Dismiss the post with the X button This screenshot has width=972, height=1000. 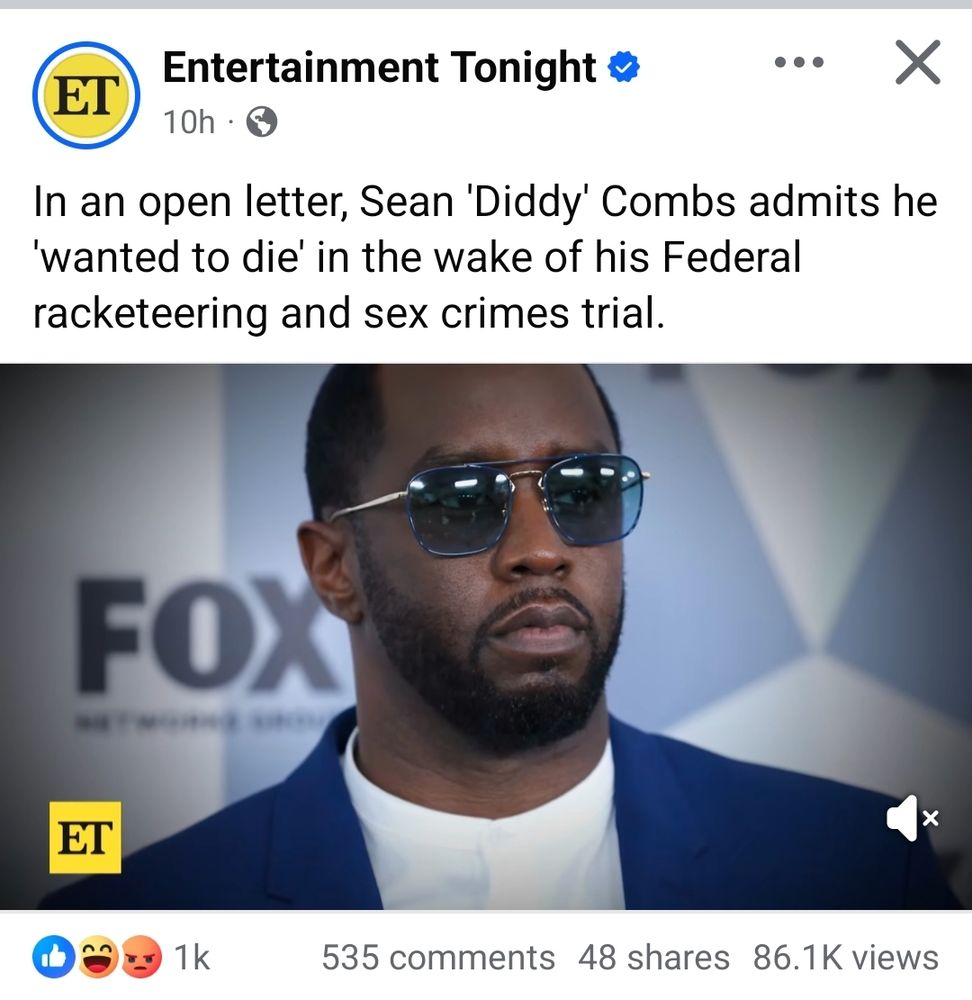click(918, 62)
